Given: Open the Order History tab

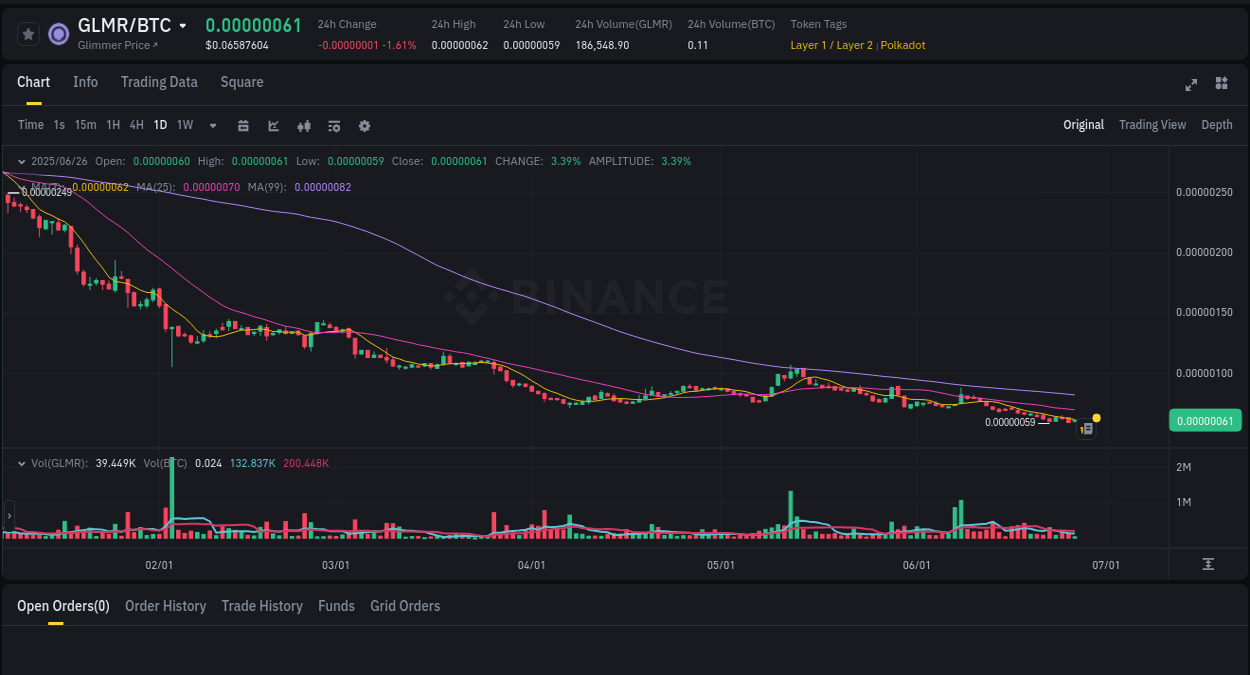Looking at the screenshot, I should (x=165, y=606).
